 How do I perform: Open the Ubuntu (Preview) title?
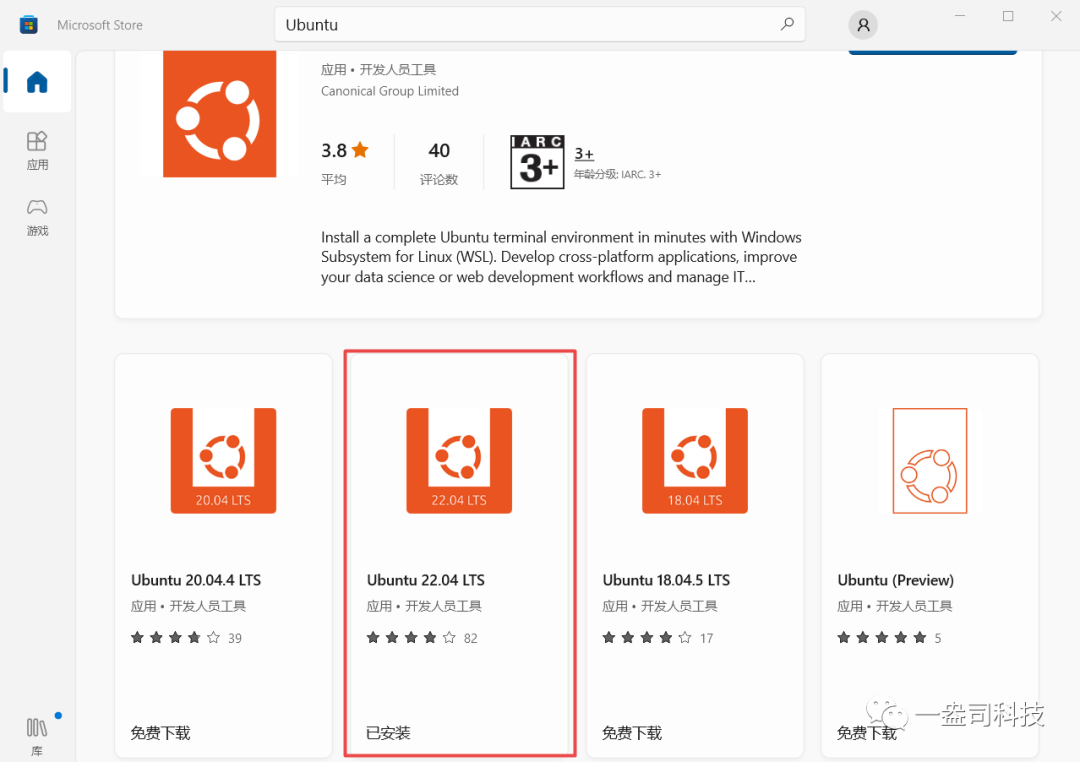[x=895, y=580]
